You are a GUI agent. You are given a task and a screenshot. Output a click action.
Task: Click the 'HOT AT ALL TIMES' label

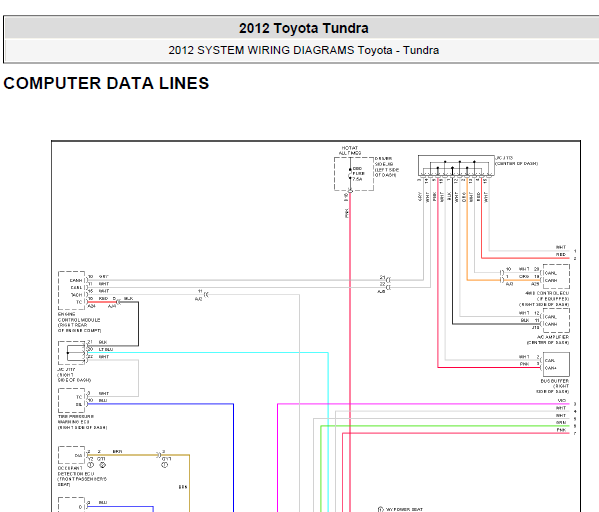click(x=350, y=150)
